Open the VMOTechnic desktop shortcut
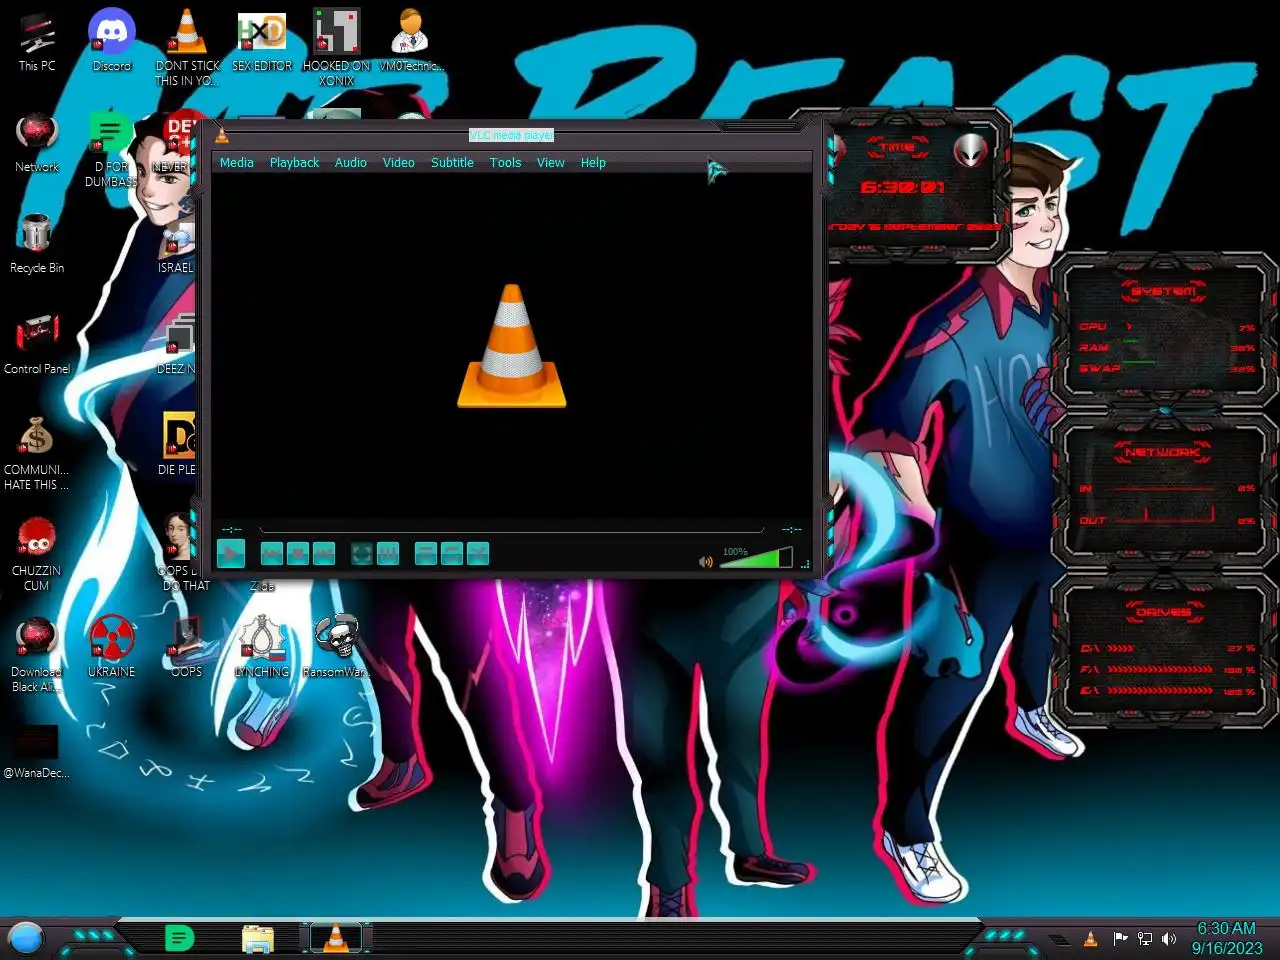This screenshot has height=960, width=1280. pyautogui.click(x=411, y=41)
